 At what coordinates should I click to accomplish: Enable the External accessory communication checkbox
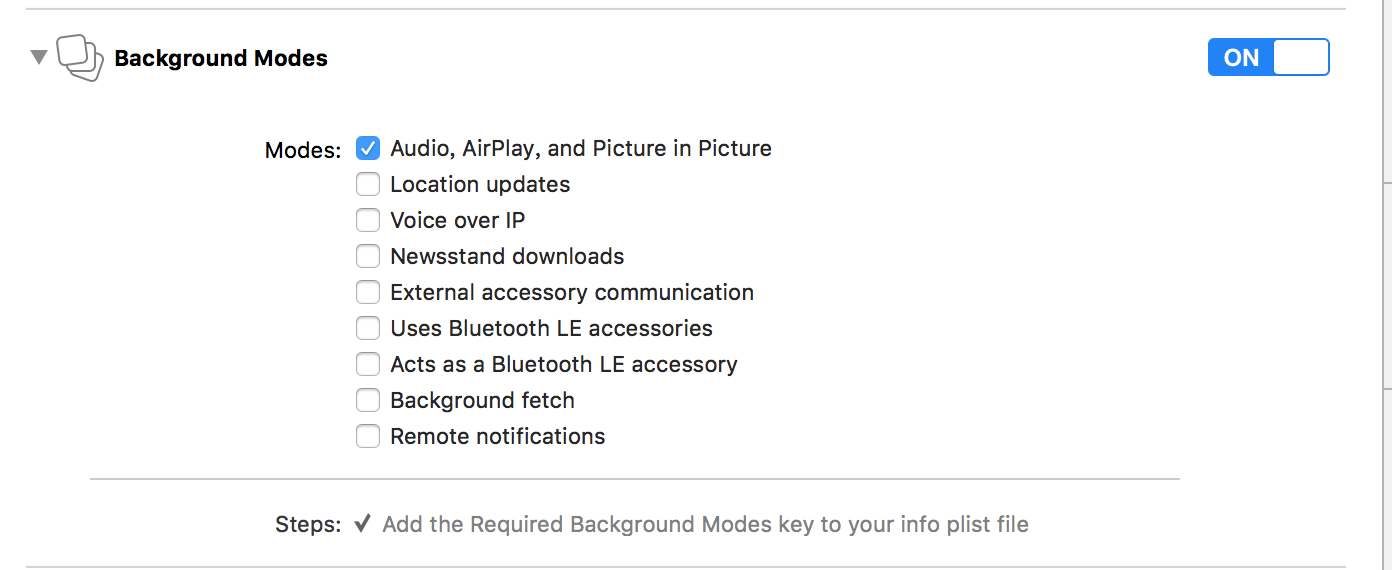pyautogui.click(x=368, y=292)
